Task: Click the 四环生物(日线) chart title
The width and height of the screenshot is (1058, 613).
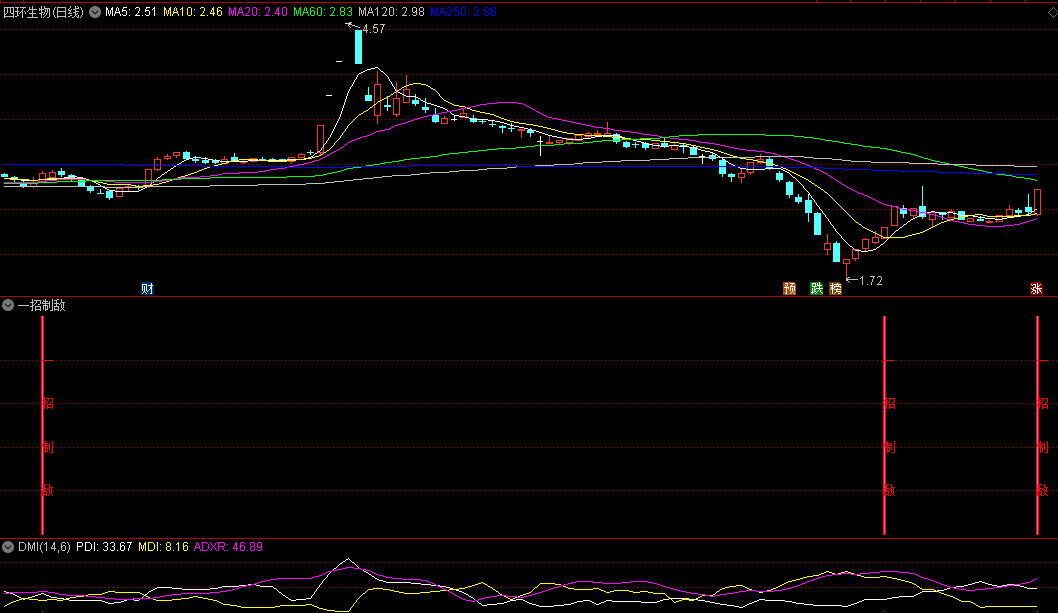Action: 44,12
